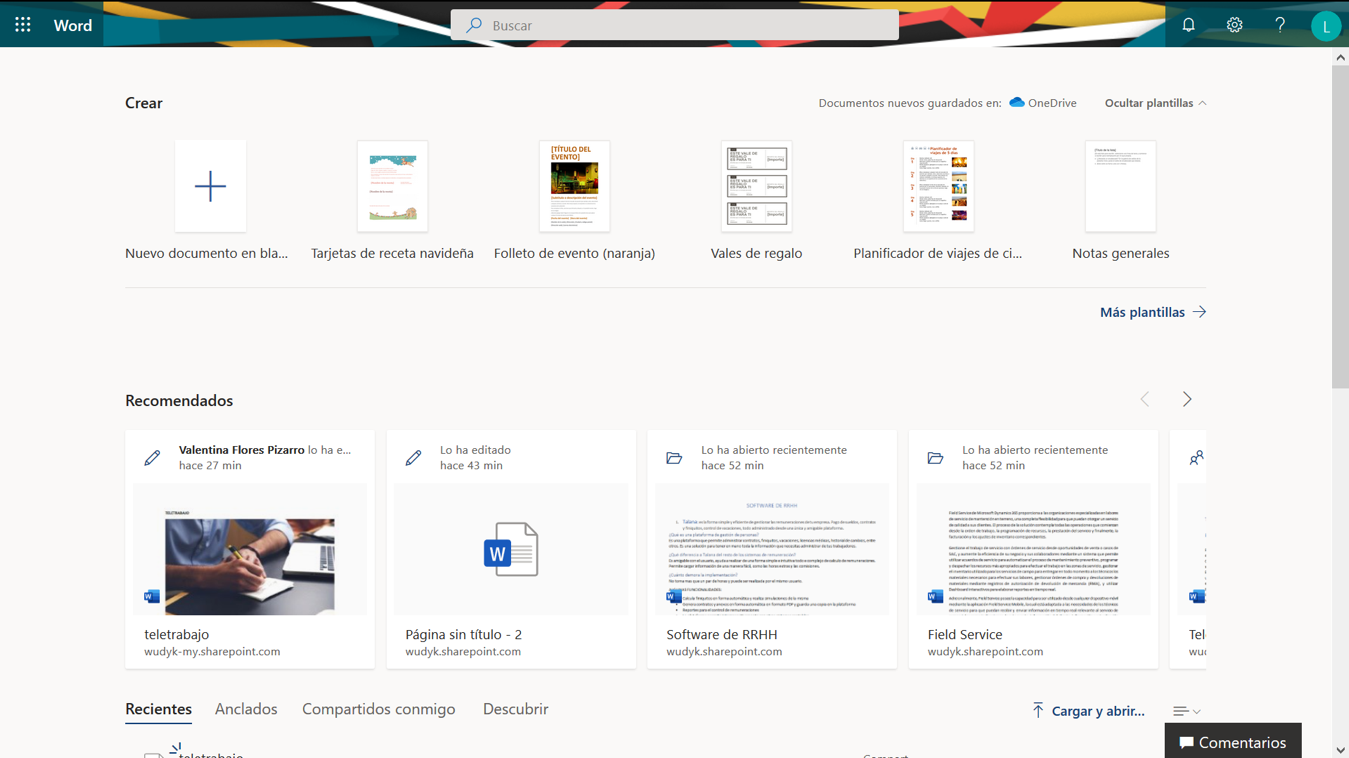Viewport: 1349px width, 758px height.
Task: Open Field Service document preview
Action: point(1033,549)
